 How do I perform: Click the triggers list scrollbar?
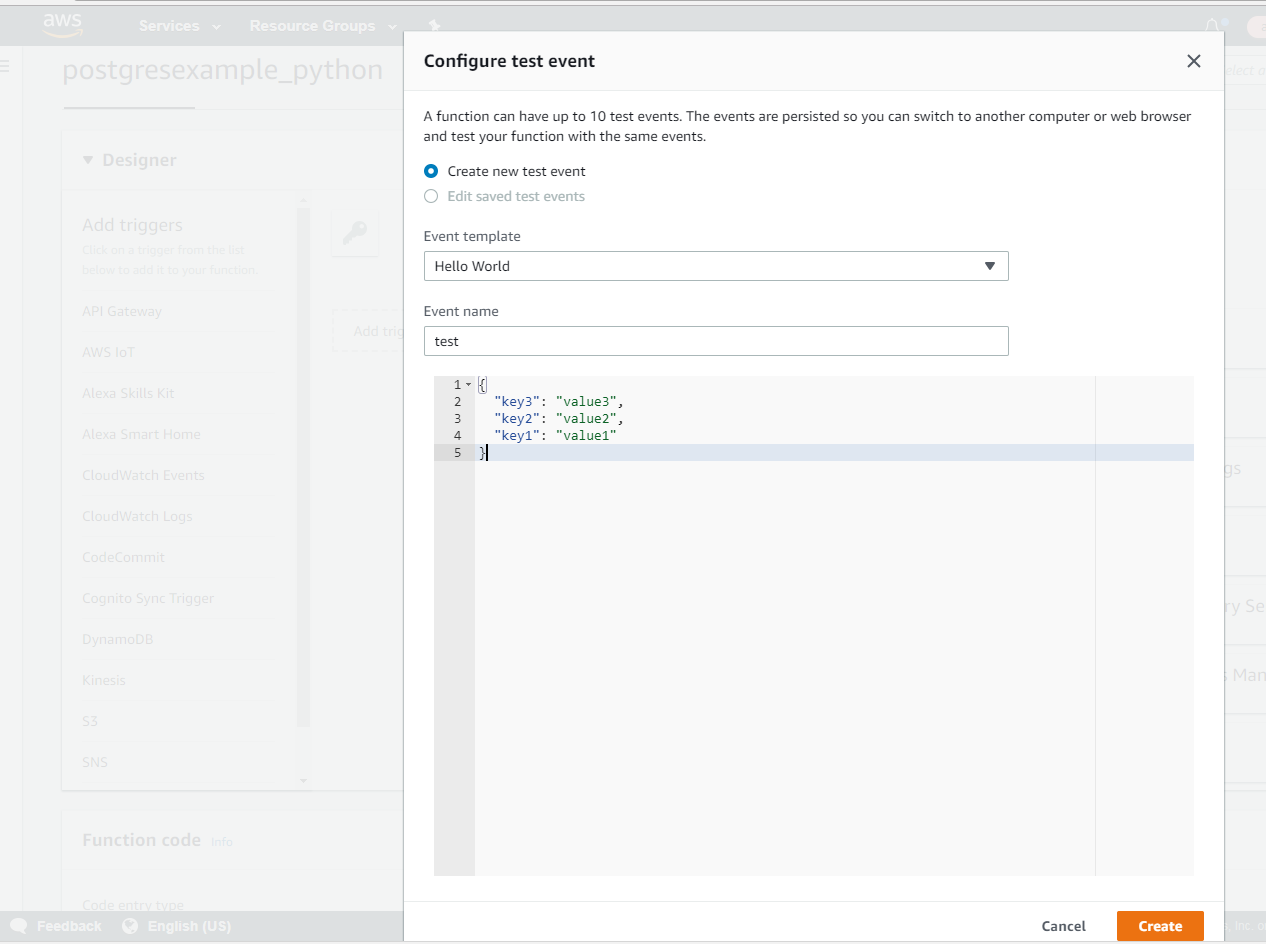coord(304,466)
